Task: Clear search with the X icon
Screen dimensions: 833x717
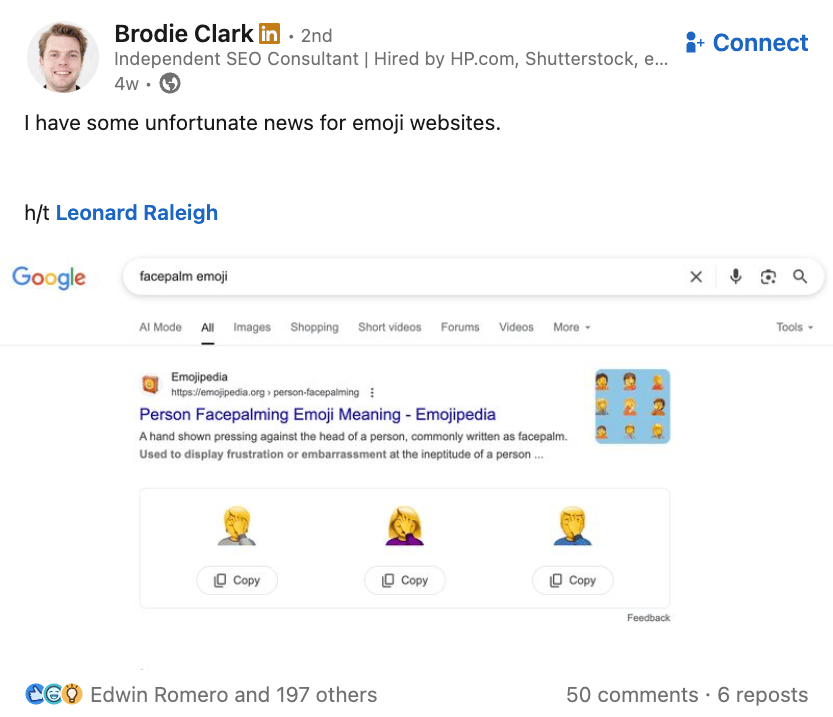Action: (696, 277)
